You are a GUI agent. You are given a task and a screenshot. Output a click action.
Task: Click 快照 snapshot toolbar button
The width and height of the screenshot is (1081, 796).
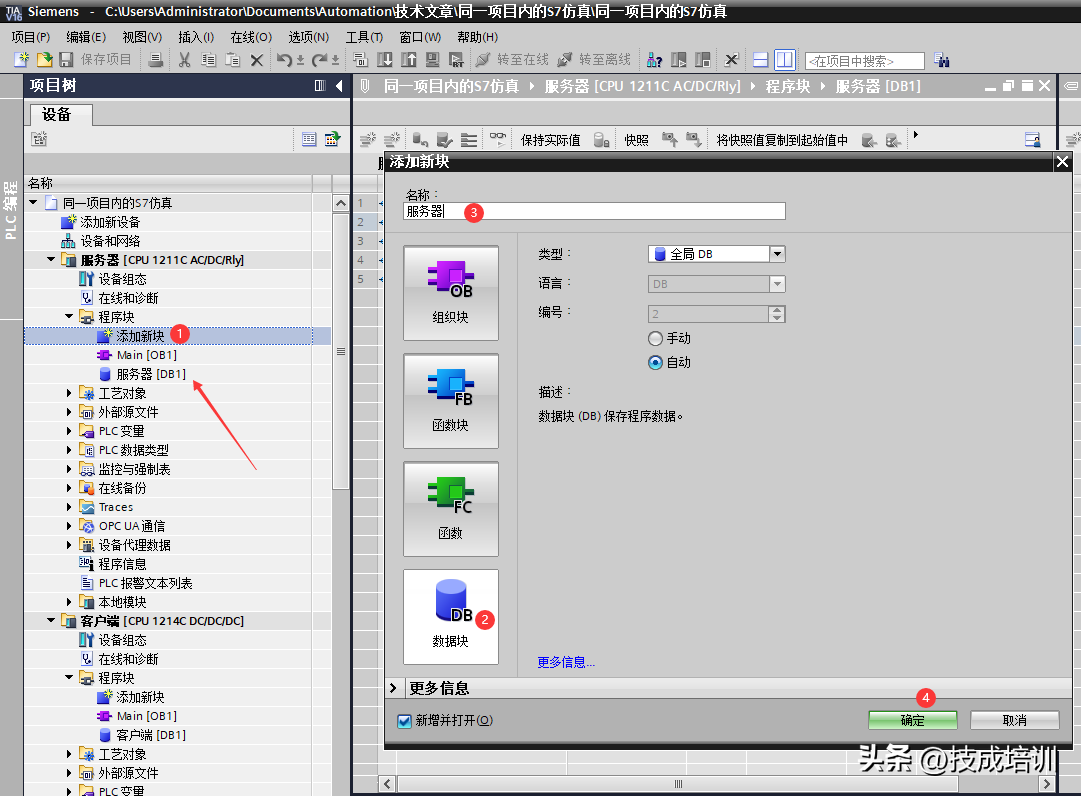click(636, 141)
